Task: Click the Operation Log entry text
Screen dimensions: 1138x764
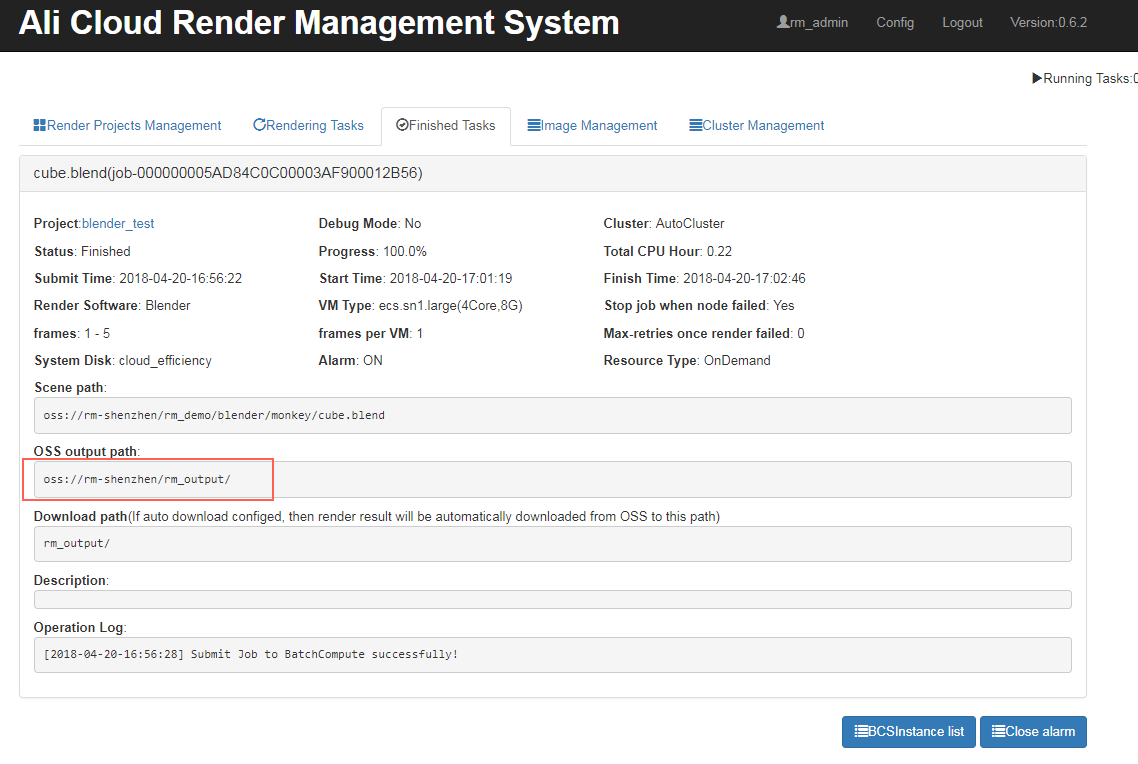Action: pos(251,654)
